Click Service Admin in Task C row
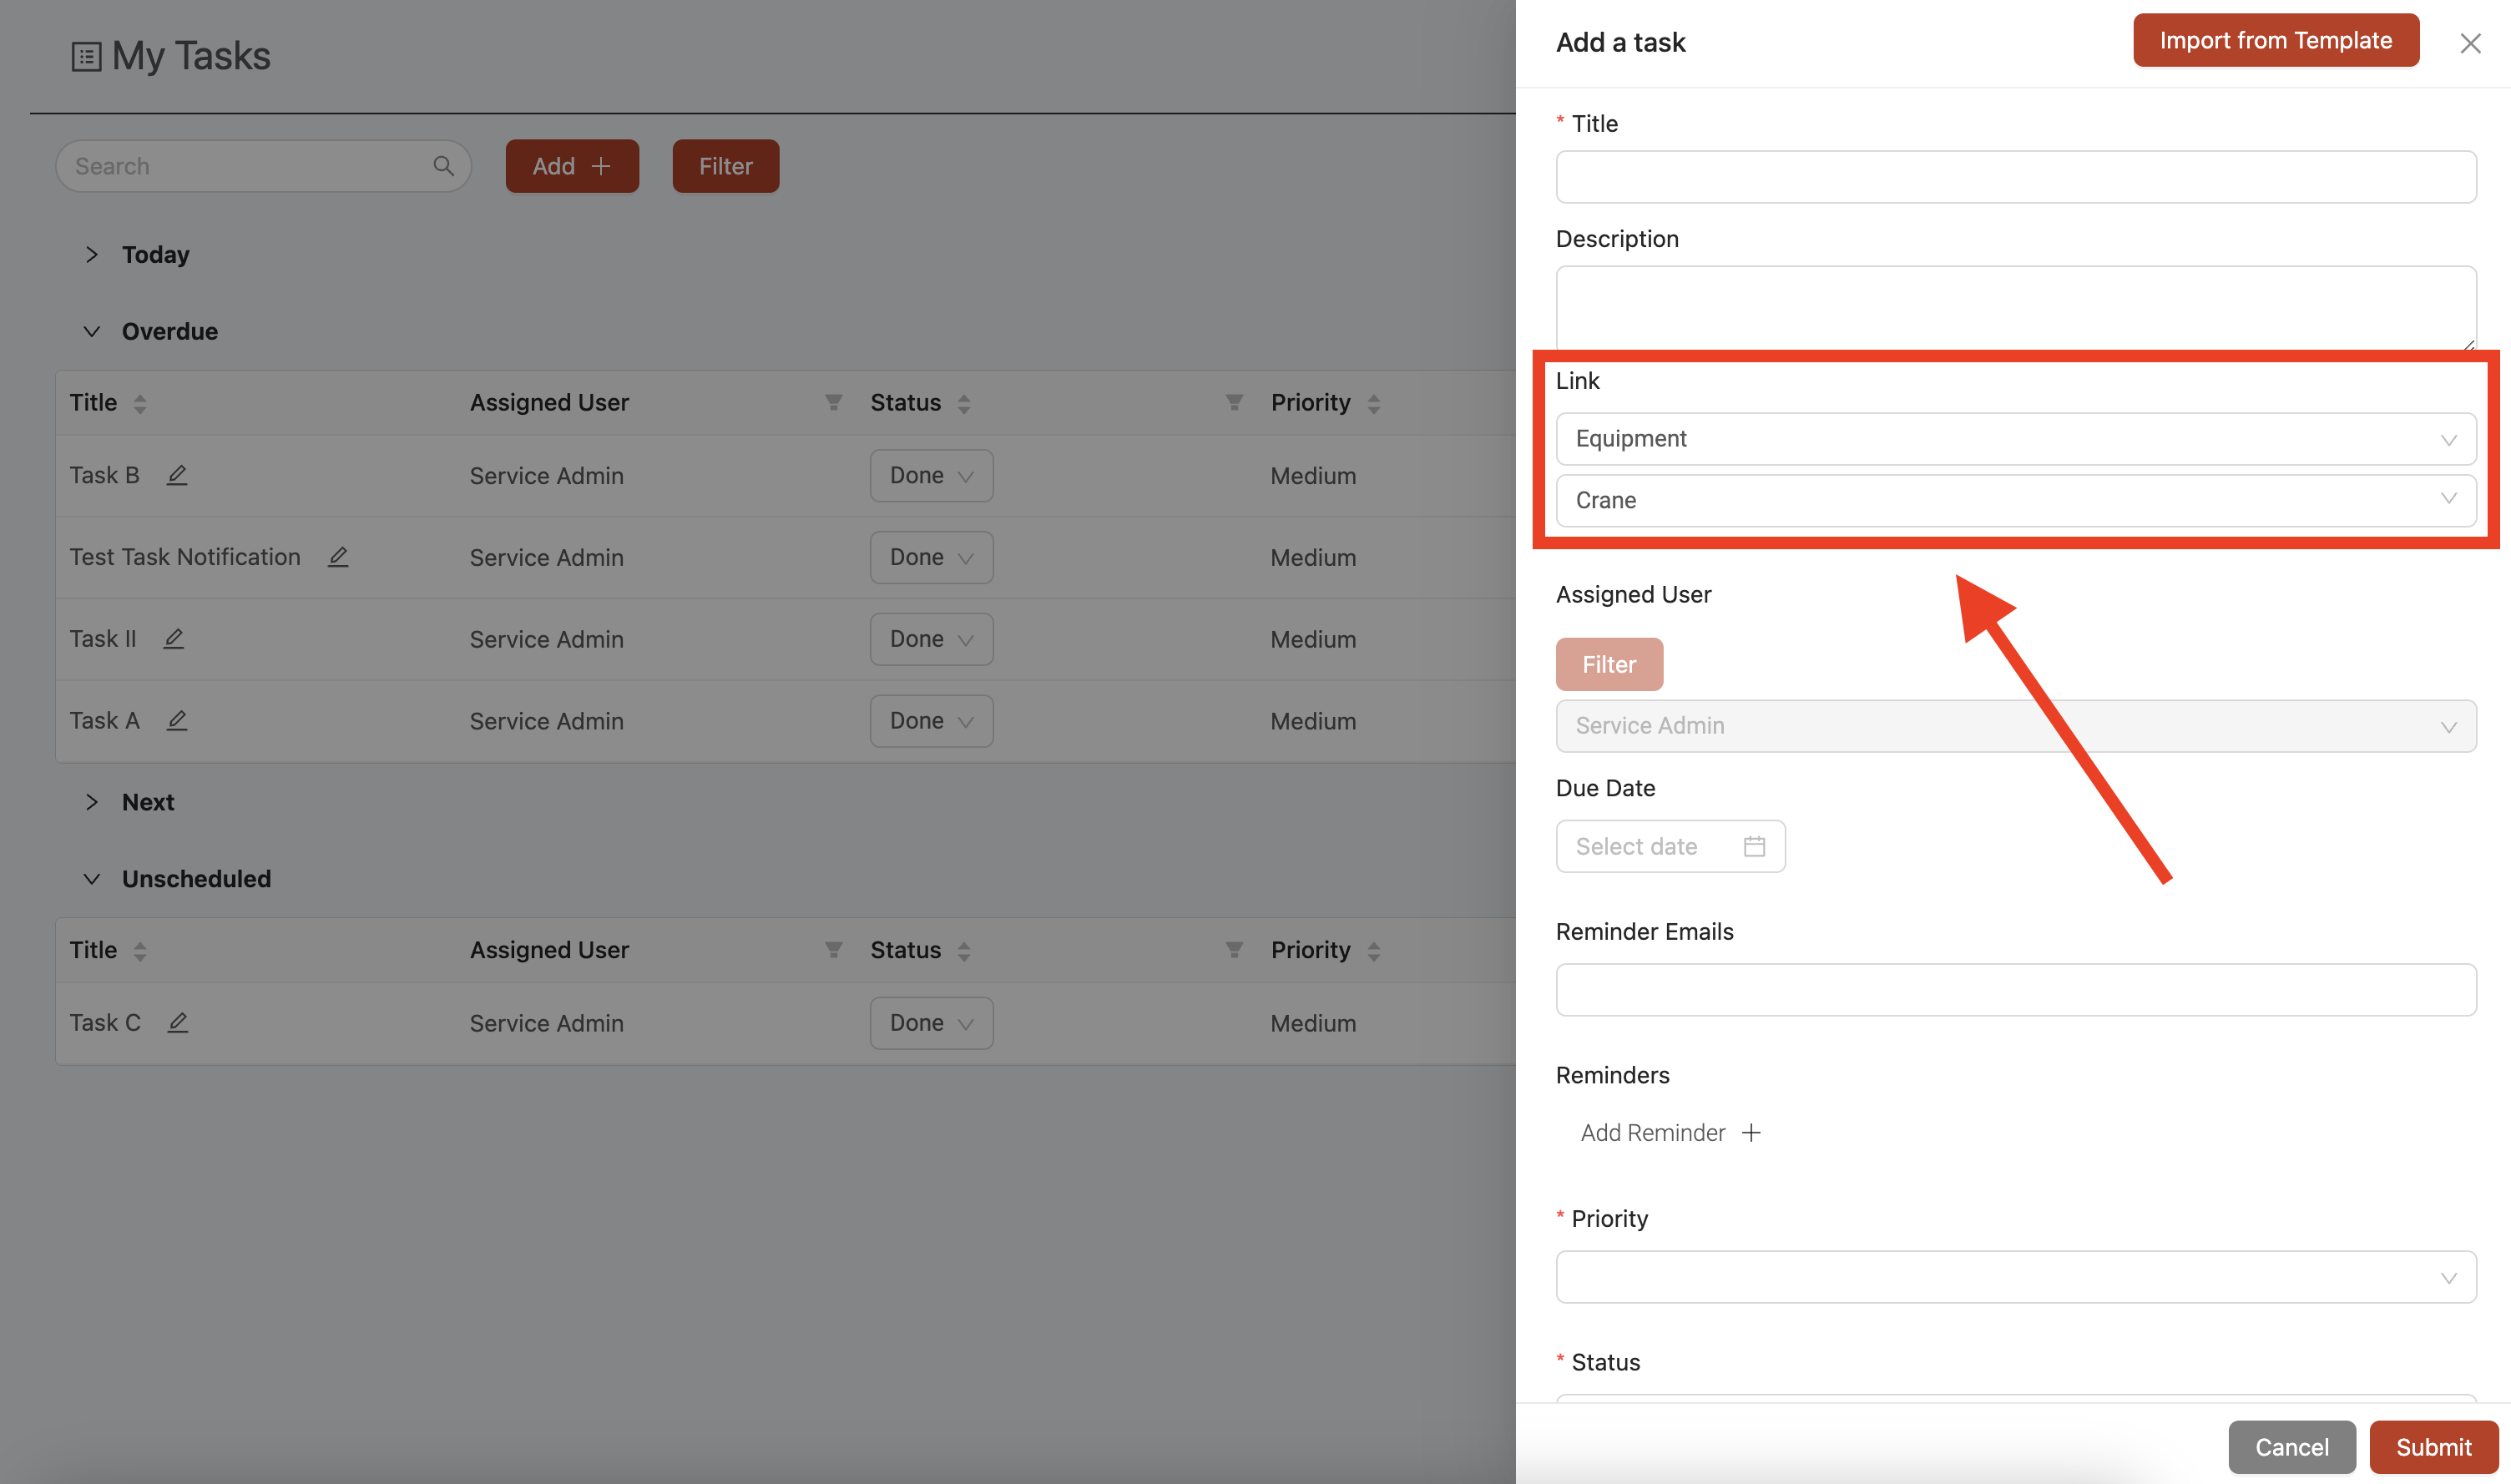This screenshot has width=2511, height=1484. pyautogui.click(x=546, y=1024)
